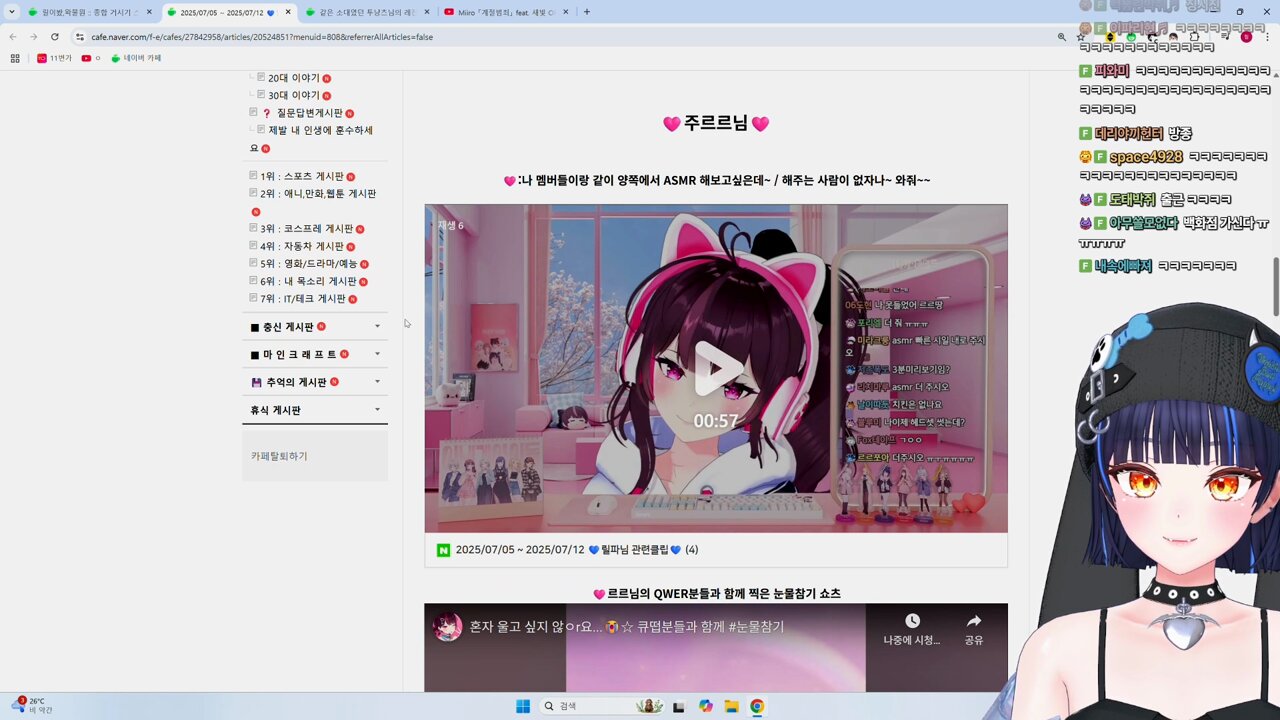Open 1위 : 스포츠 게시판
The width and height of the screenshot is (1280, 720).
[301, 176]
